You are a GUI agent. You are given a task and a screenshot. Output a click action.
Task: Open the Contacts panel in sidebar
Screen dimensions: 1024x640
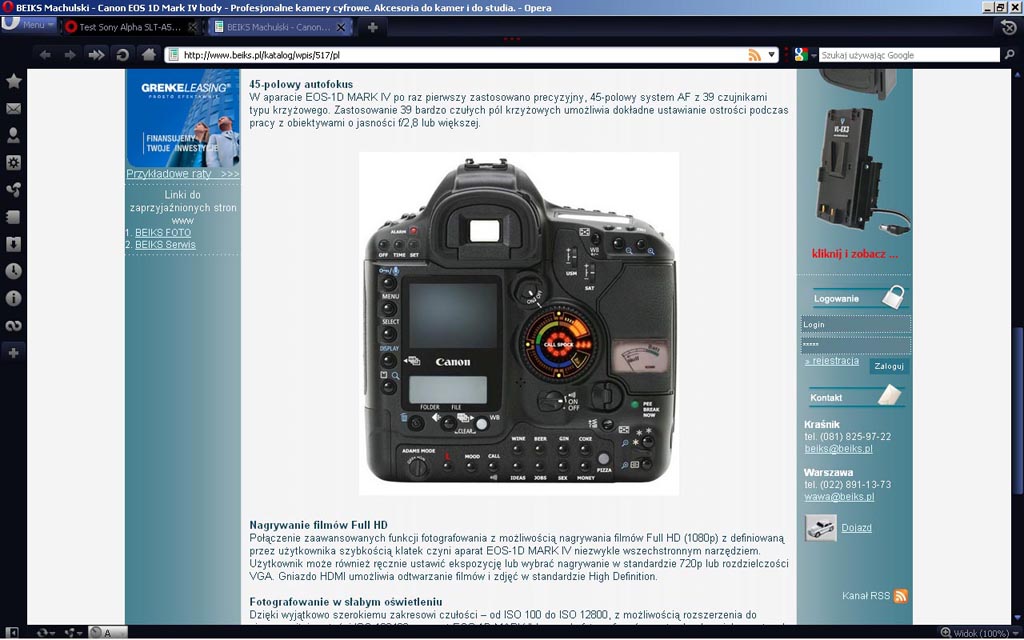pyautogui.click(x=13, y=135)
